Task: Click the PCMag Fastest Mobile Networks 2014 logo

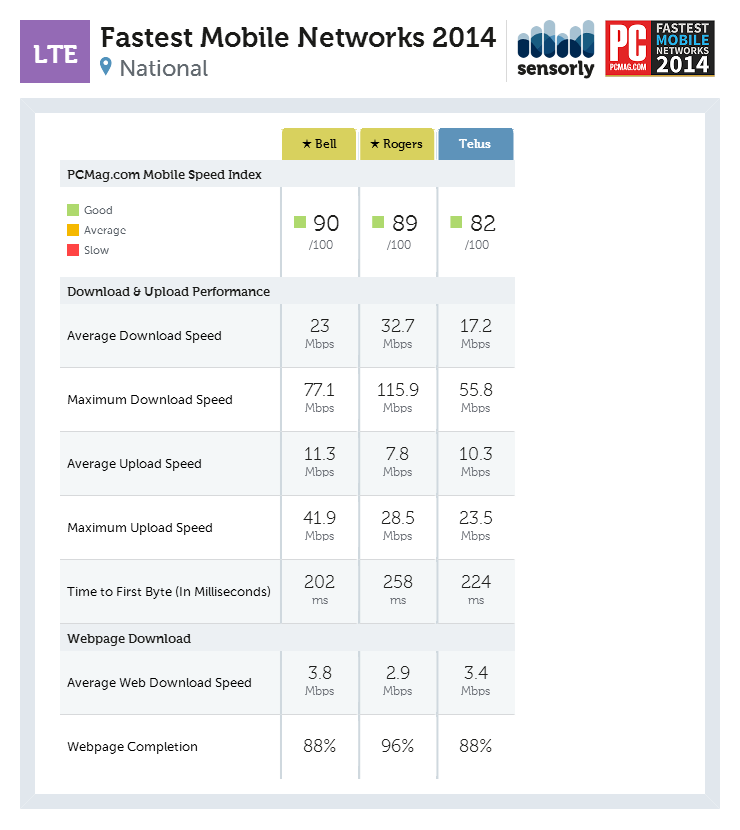Action: (x=660, y=48)
